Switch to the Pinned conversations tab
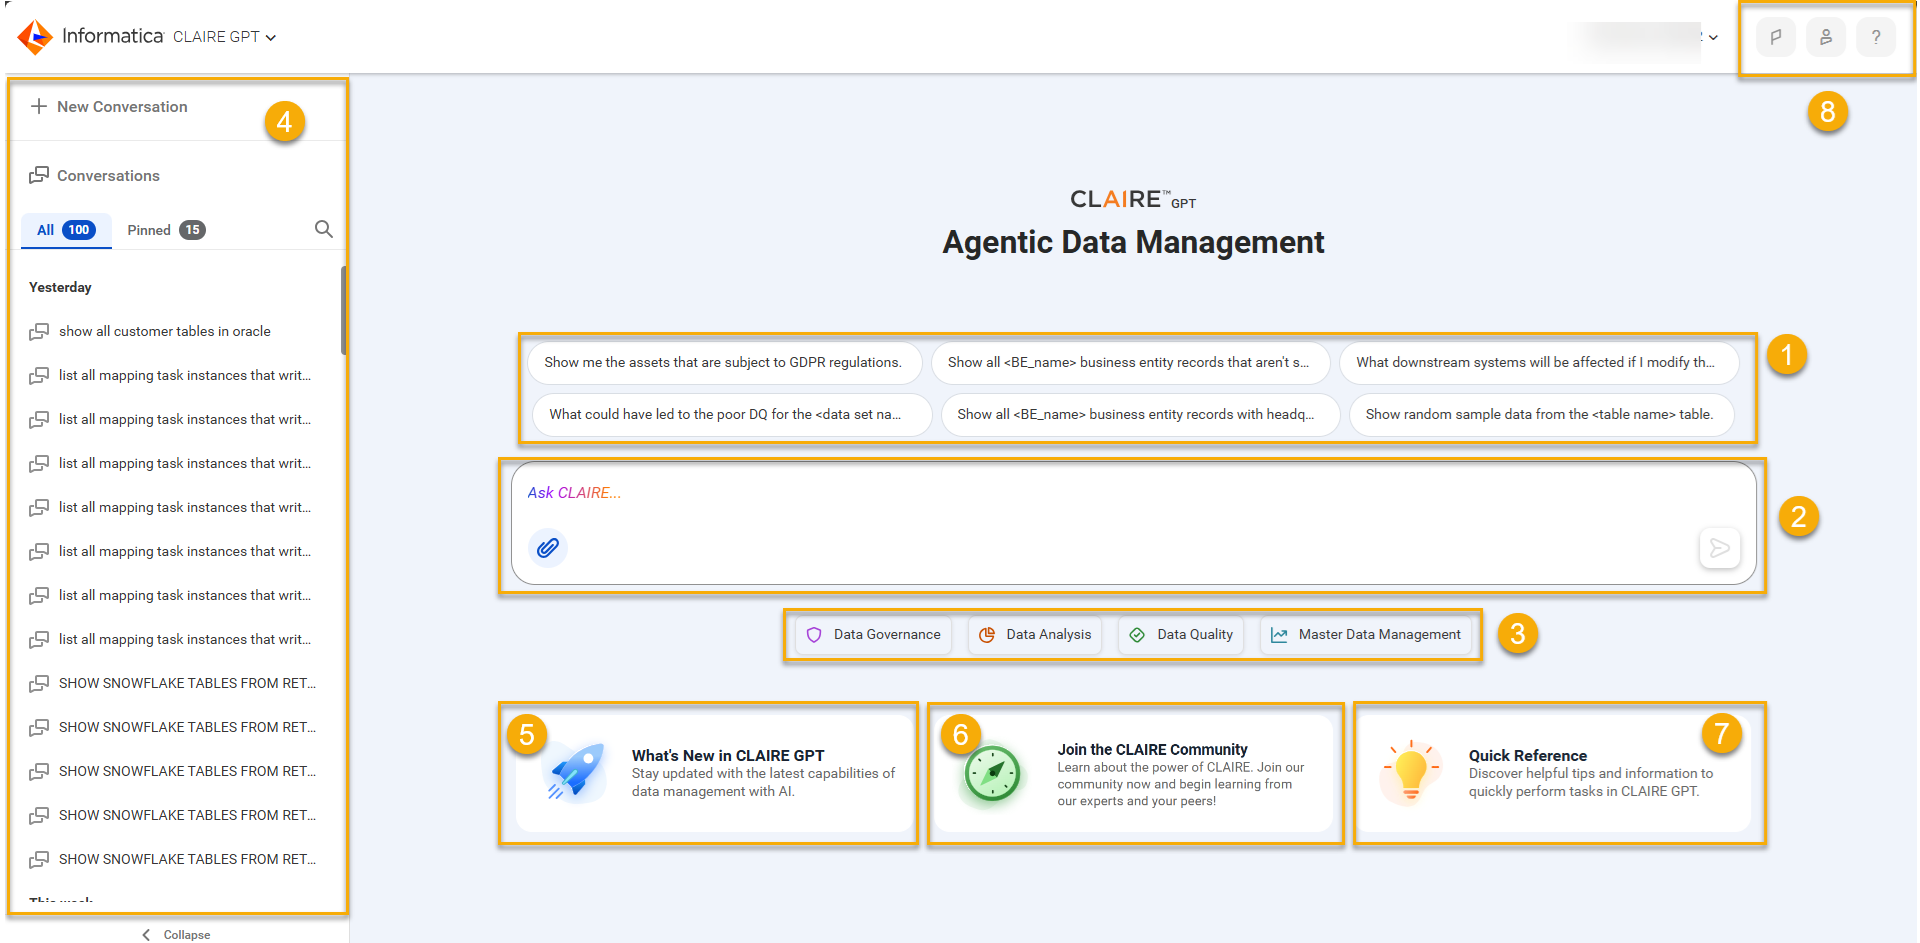 (x=166, y=230)
